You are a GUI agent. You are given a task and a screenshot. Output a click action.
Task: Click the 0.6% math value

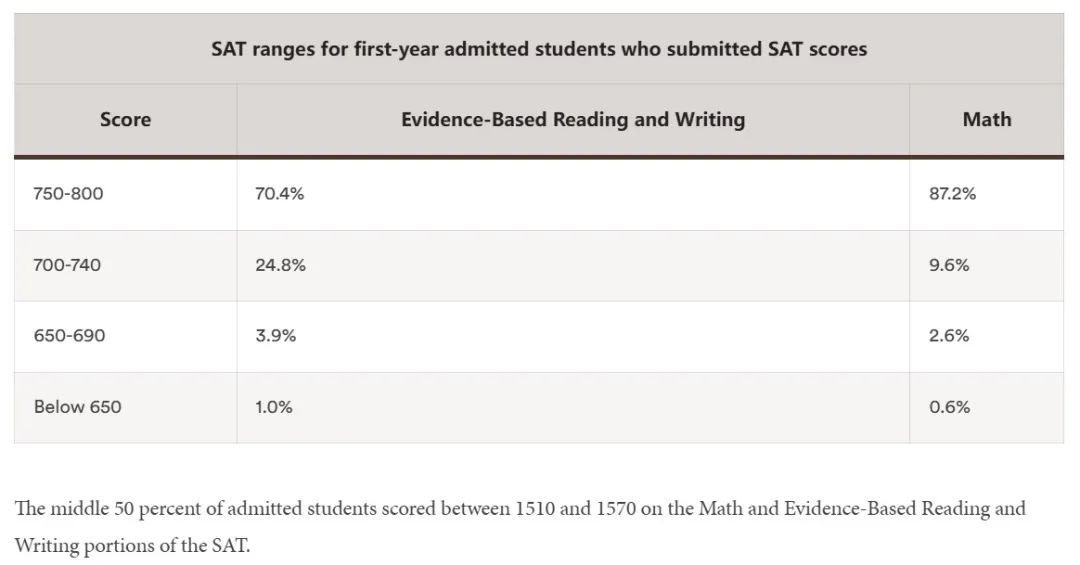(949, 407)
